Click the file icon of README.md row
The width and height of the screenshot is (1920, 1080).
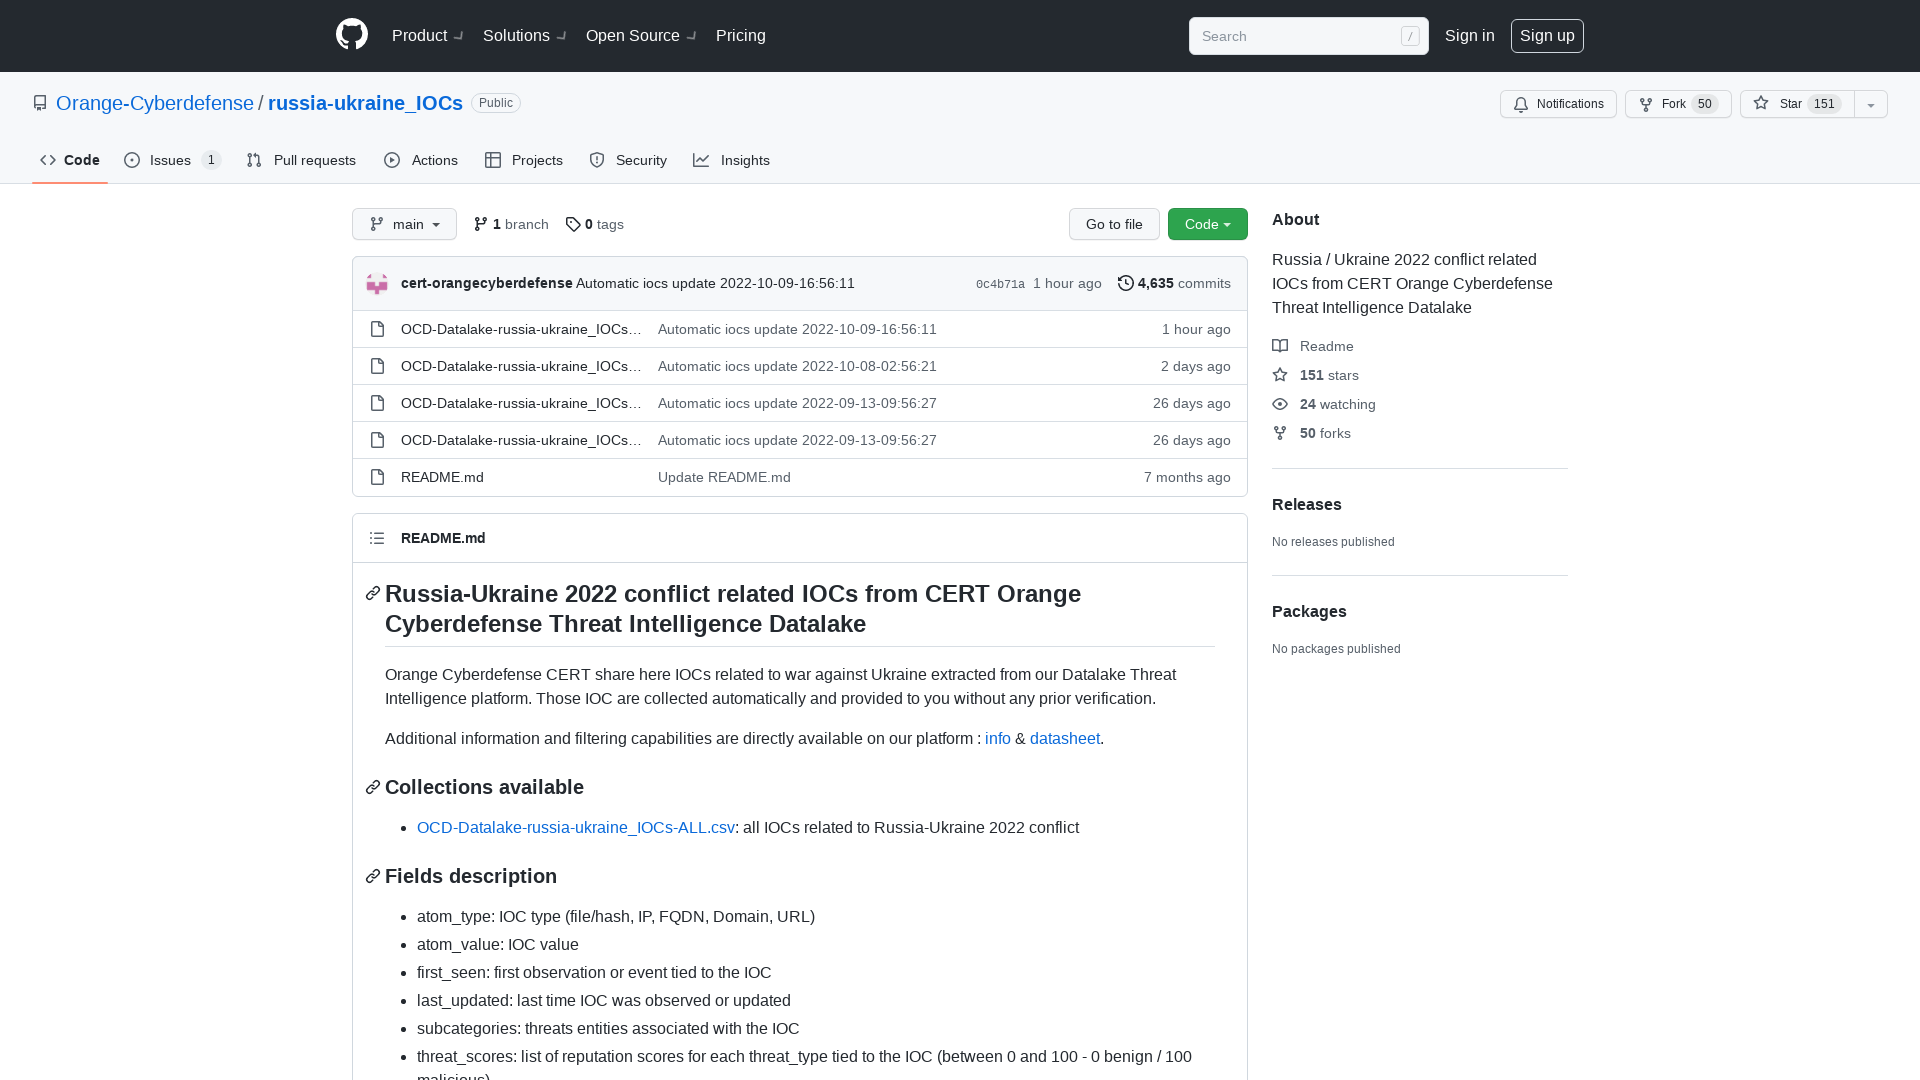pyautogui.click(x=377, y=477)
